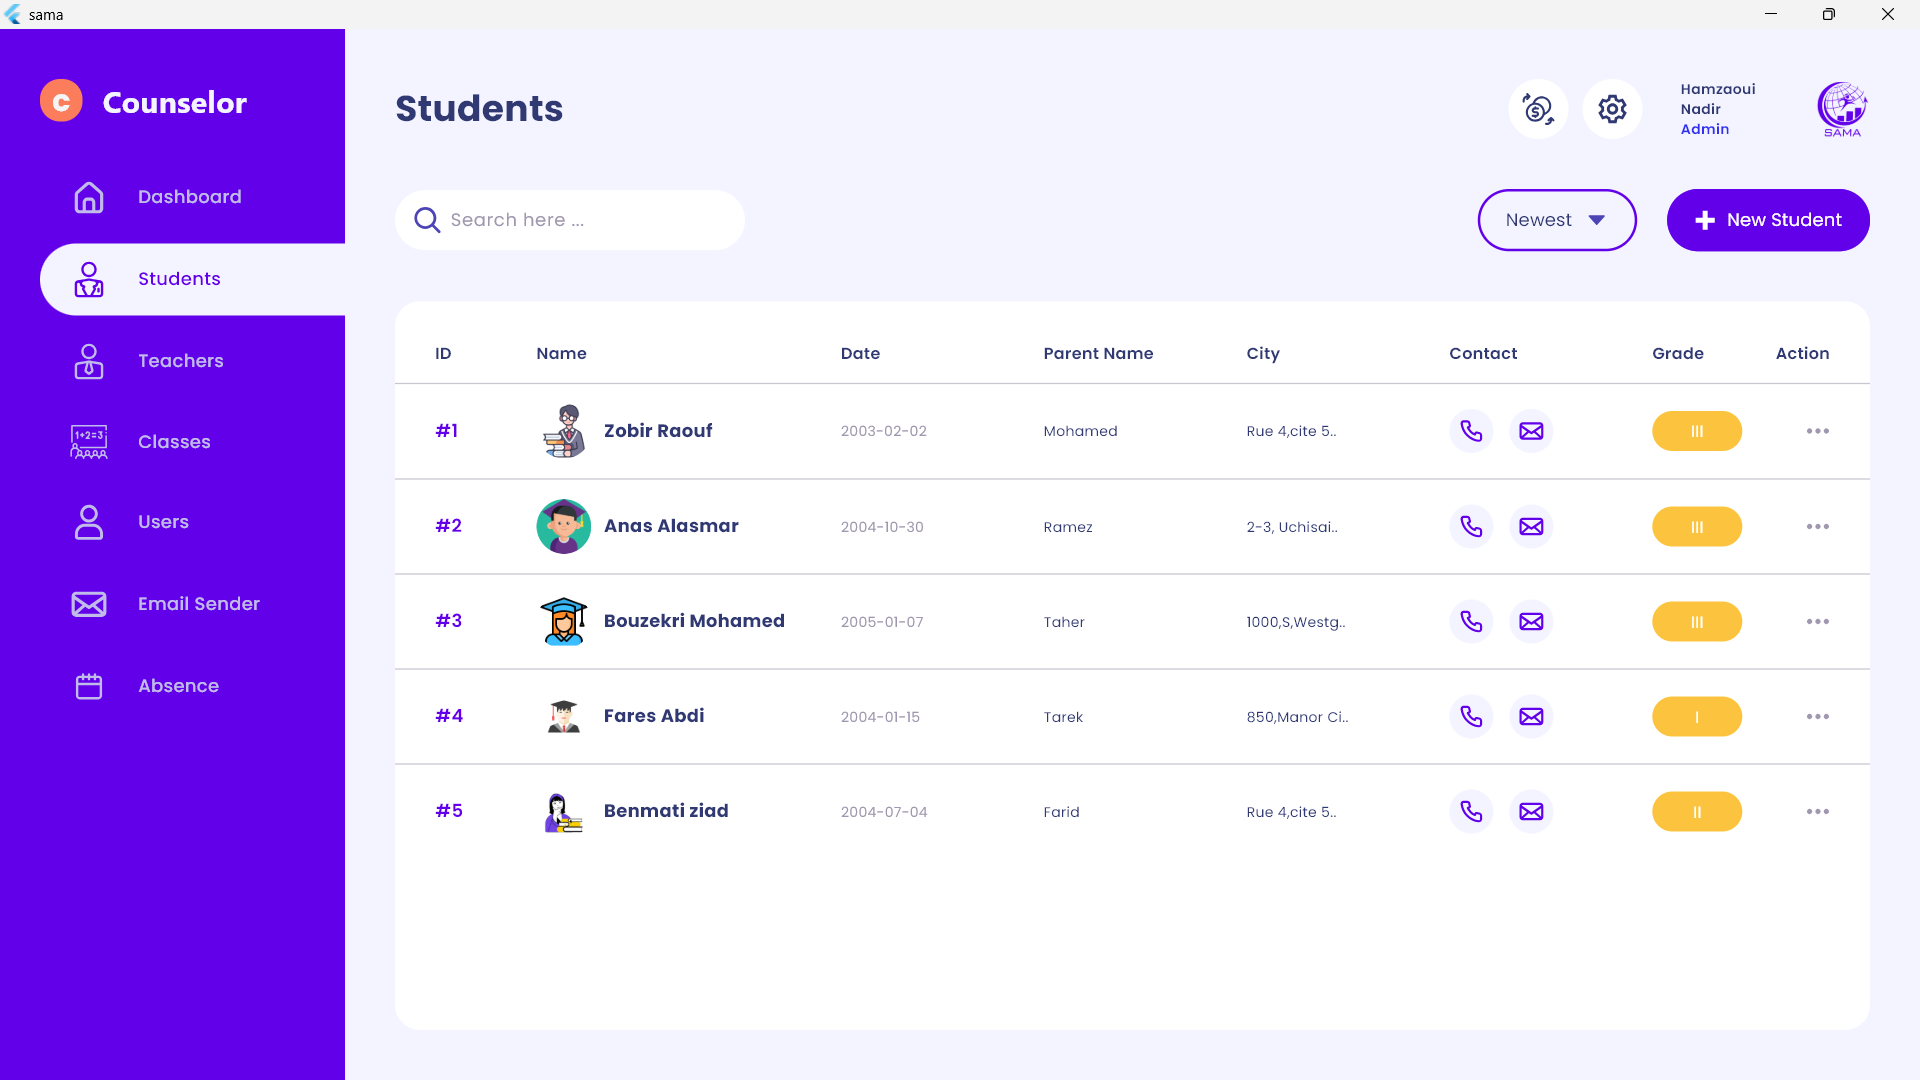The width and height of the screenshot is (1920, 1080).
Task: Click the call icon for Bouzekri Mohamed
Action: click(x=1471, y=622)
